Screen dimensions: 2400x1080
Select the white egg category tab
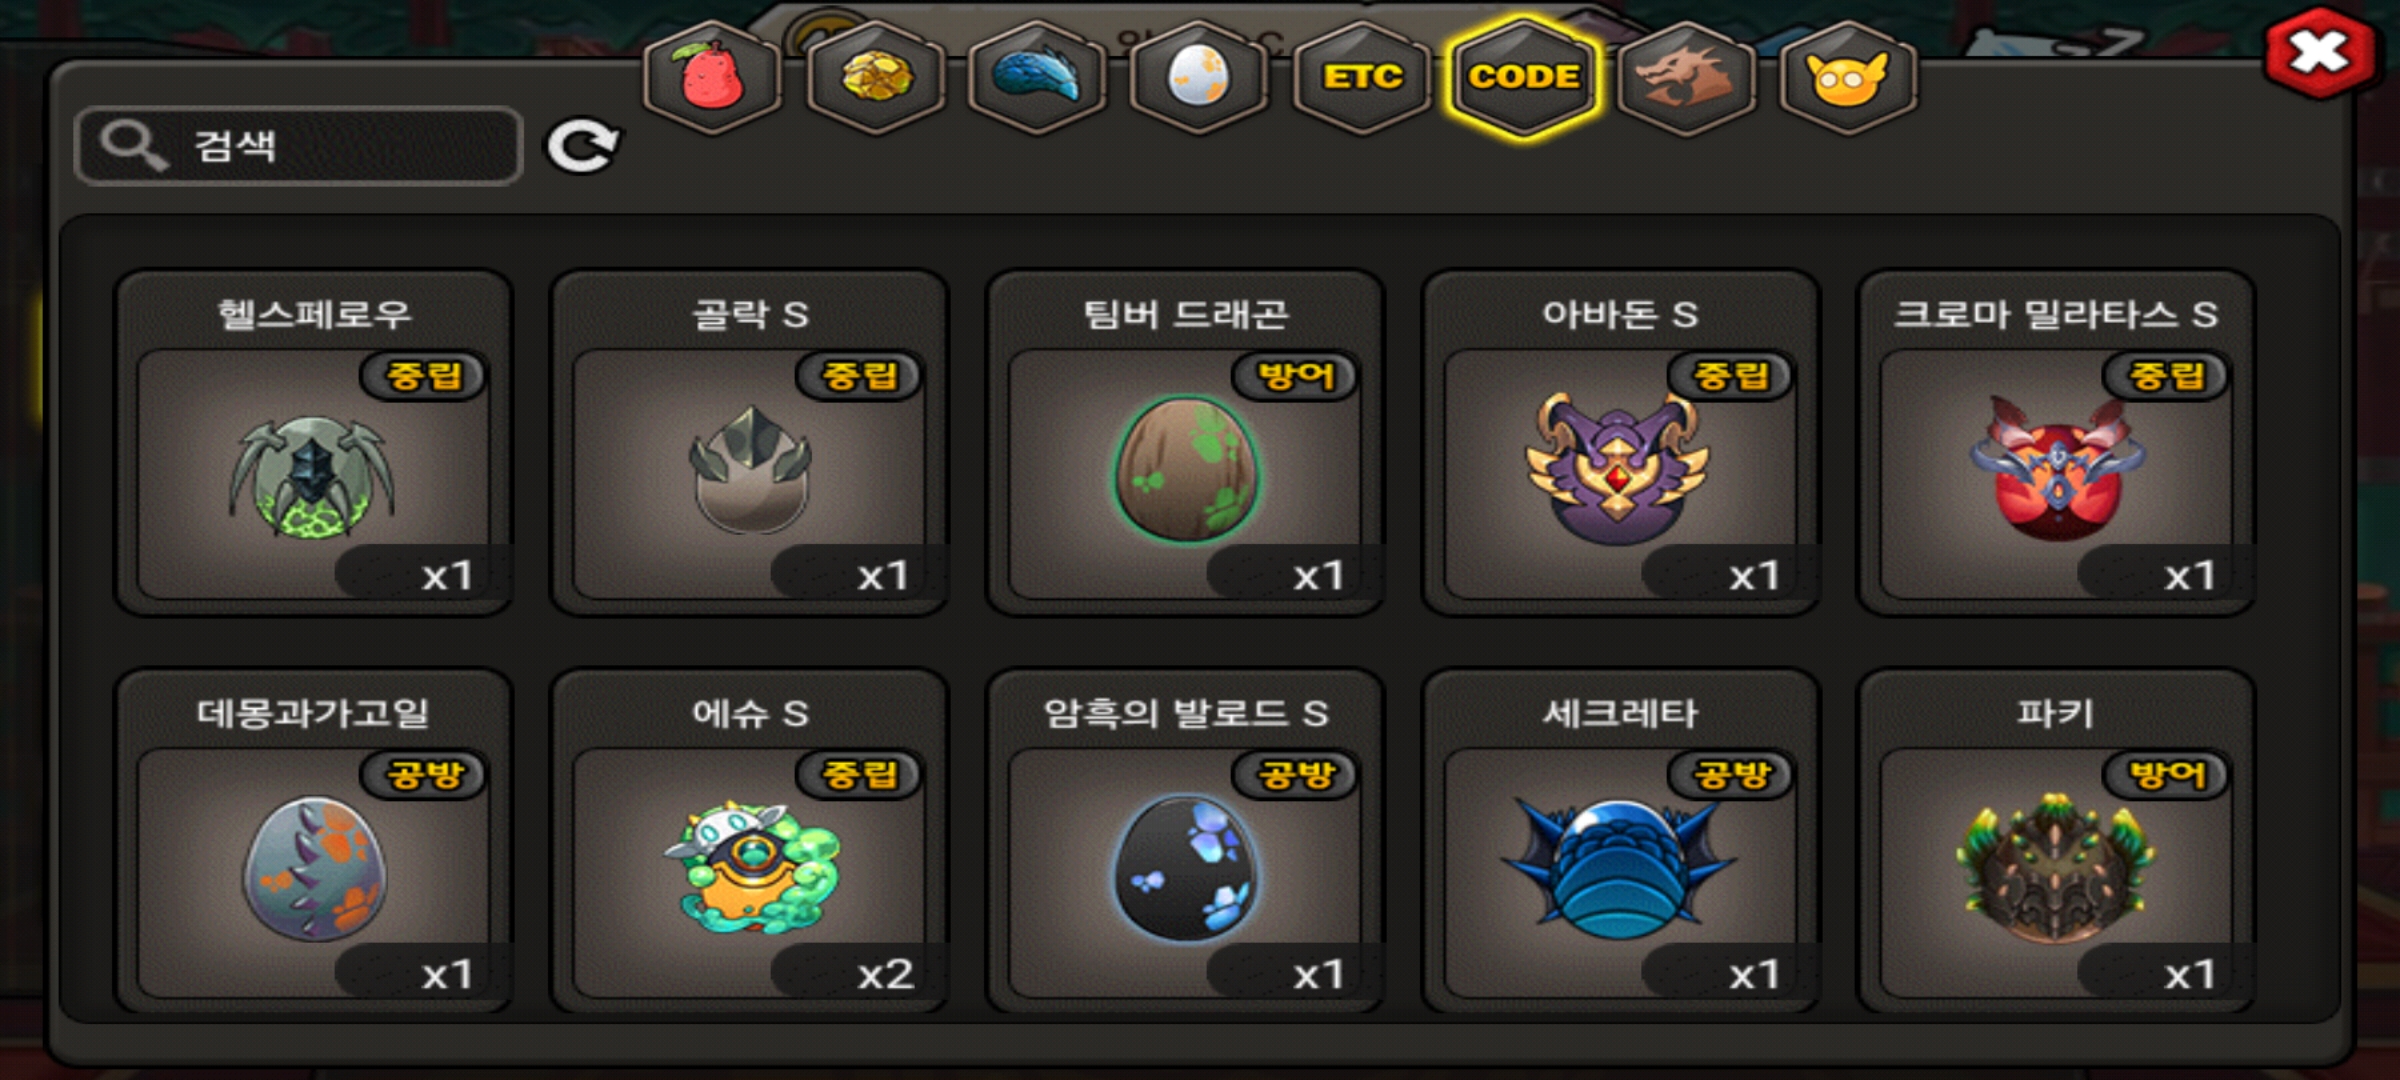1199,77
